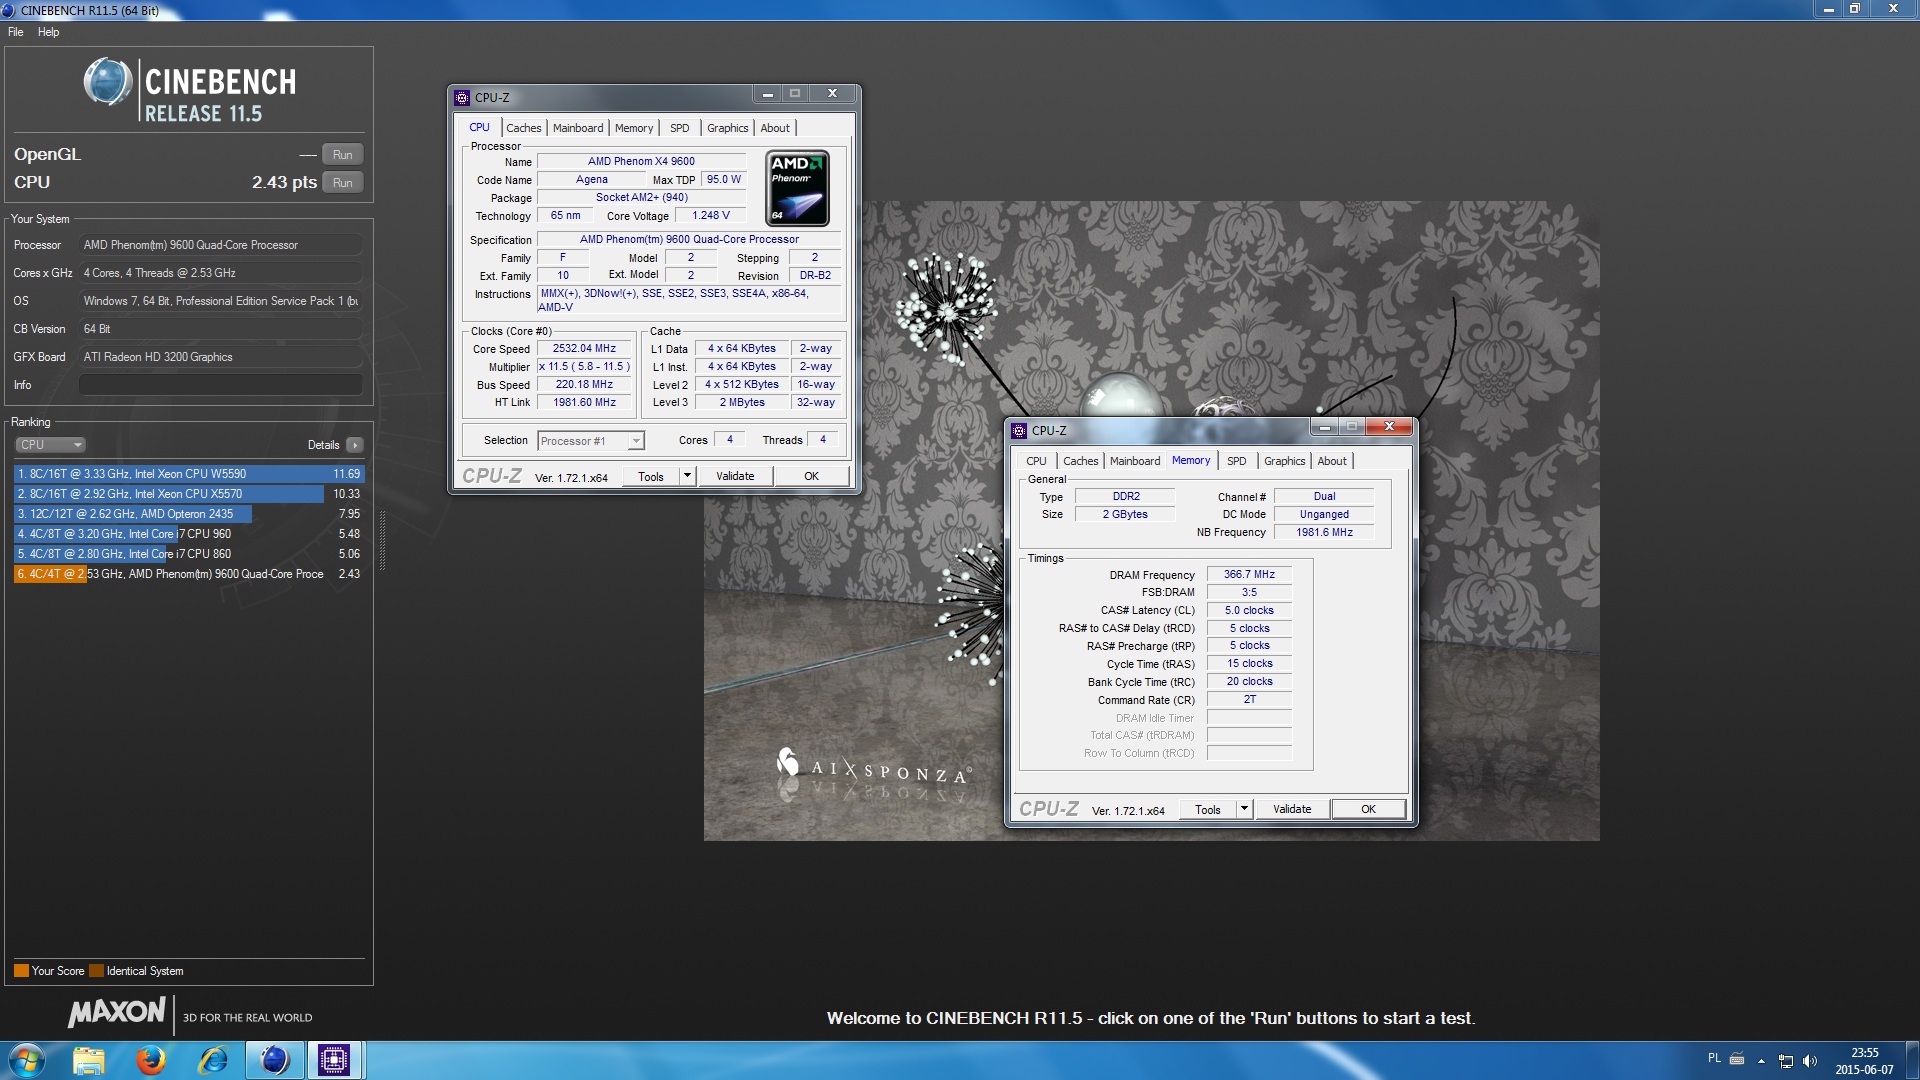Screen dimensions: 1920x1080
Task: Launch Firefox from the taskbar
Action: (151, 1060)
